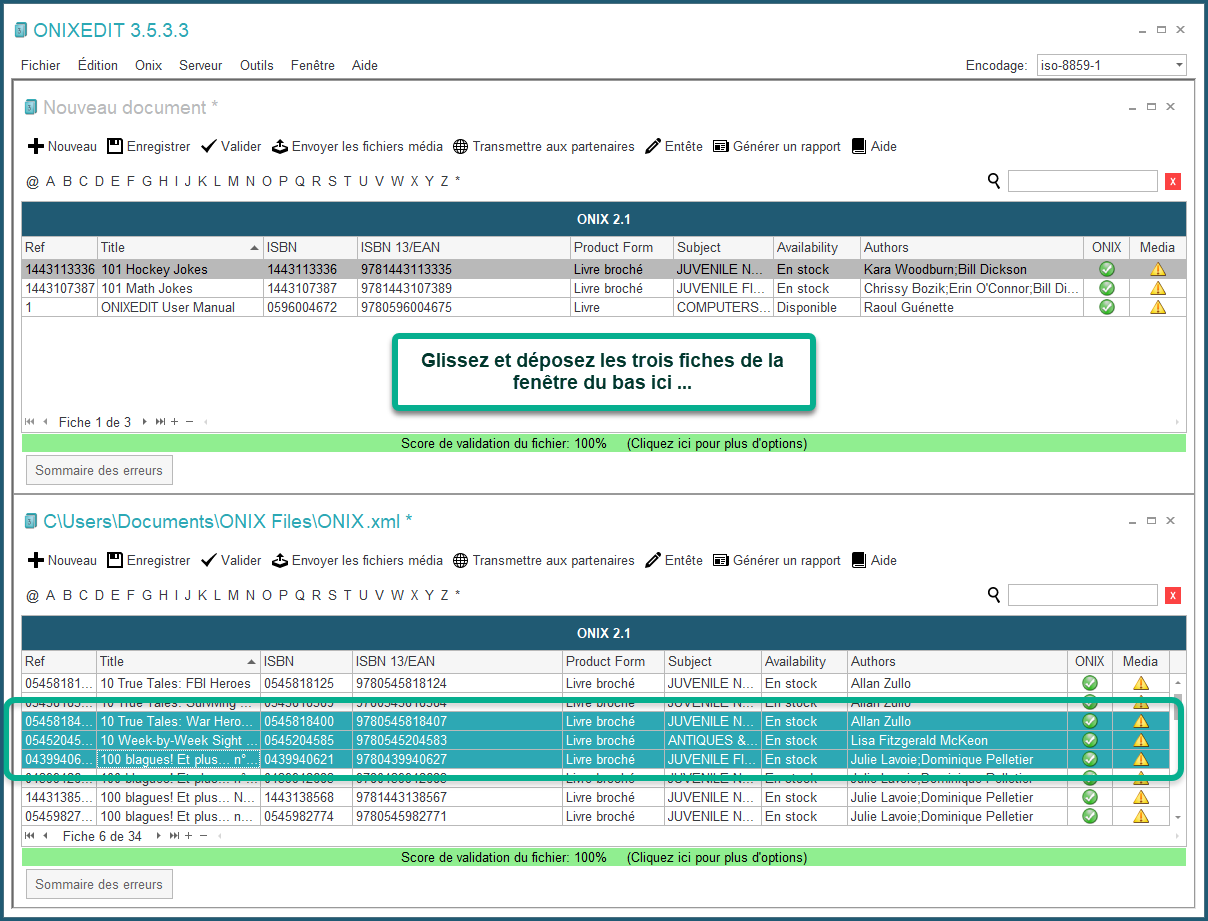Open the Encodage iso-8859-1 dropdown

tap(1112, 66)
